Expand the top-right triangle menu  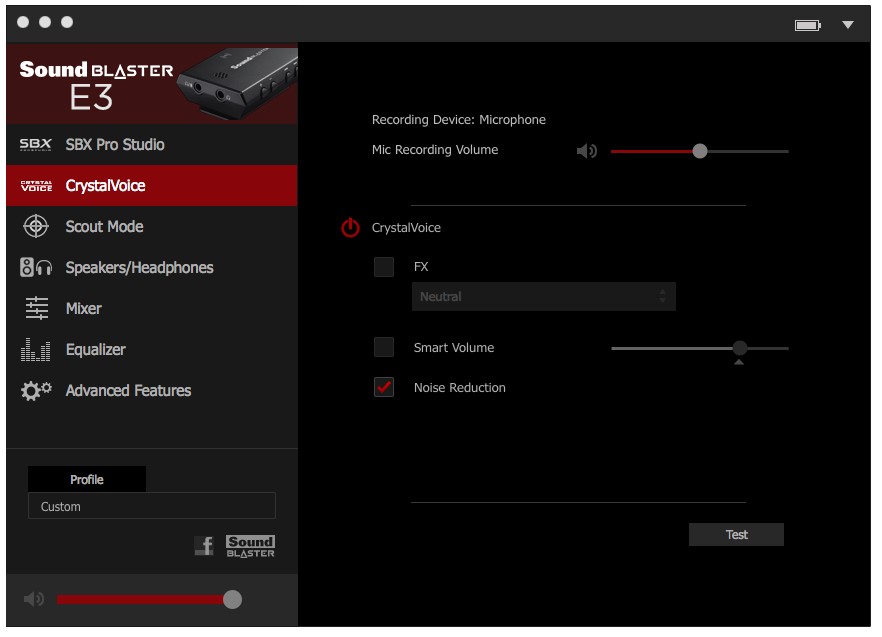[848, 25]
